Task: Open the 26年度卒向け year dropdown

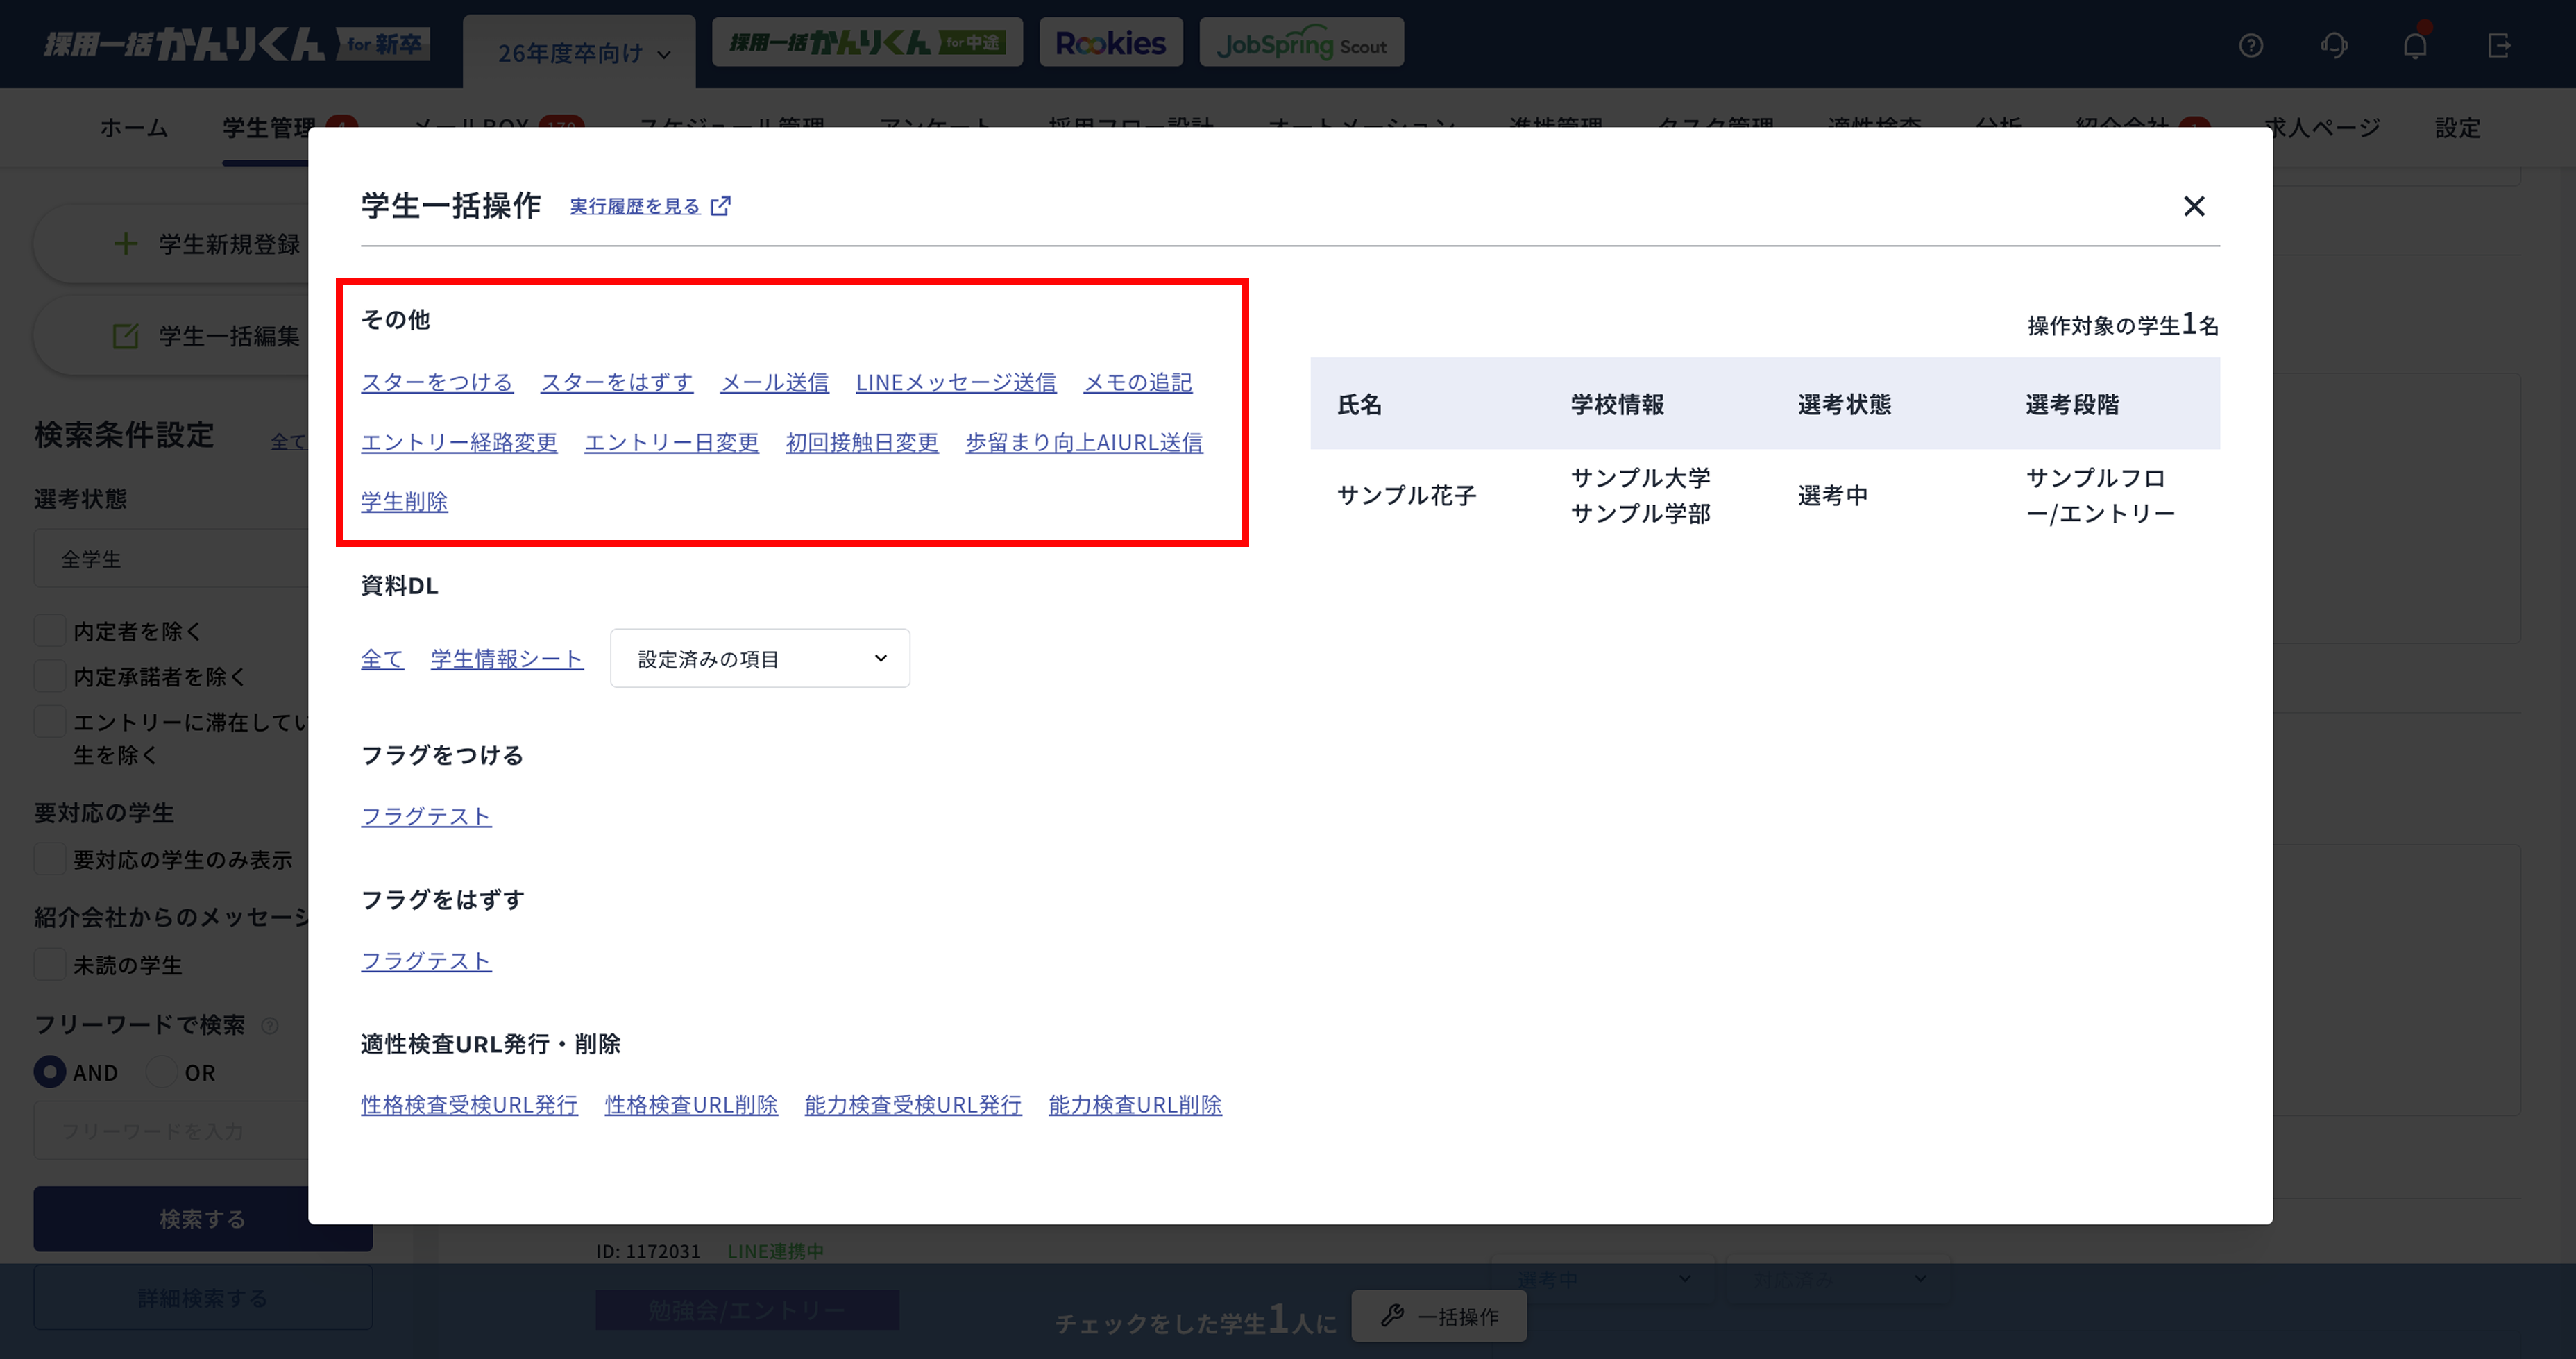Action: (582, 53)
